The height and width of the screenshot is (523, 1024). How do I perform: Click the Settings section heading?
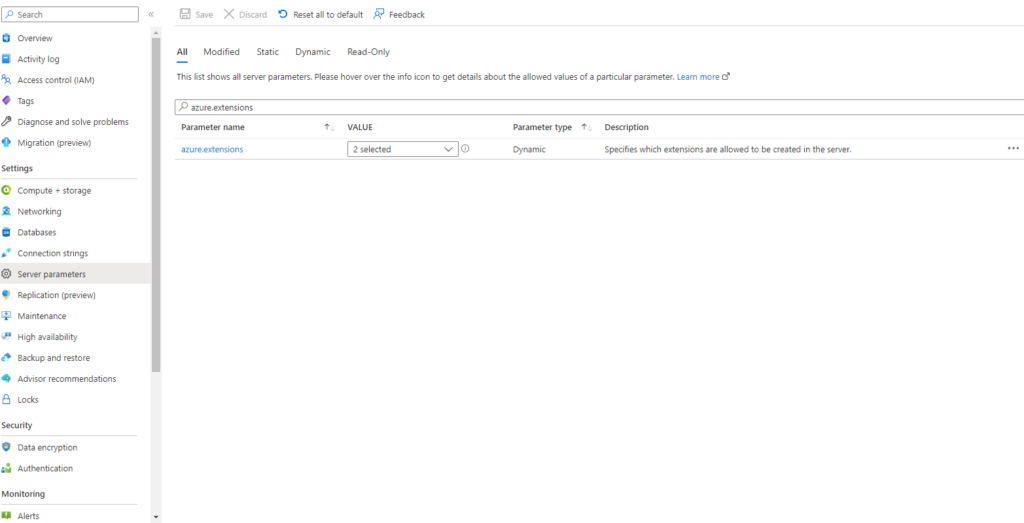point(17,168)
